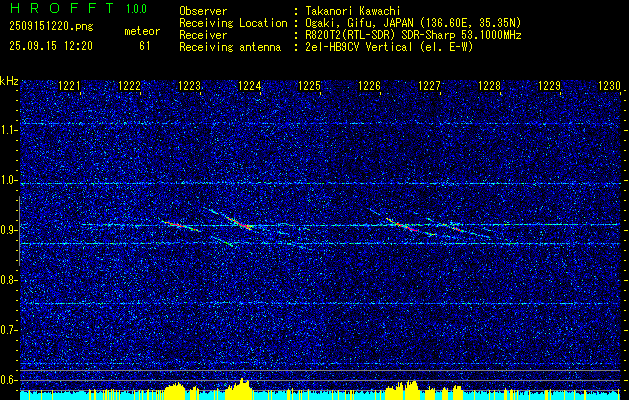Screen dimensions: 629x400
Task: Click the meteor label
Action: [x=142, y=31]
